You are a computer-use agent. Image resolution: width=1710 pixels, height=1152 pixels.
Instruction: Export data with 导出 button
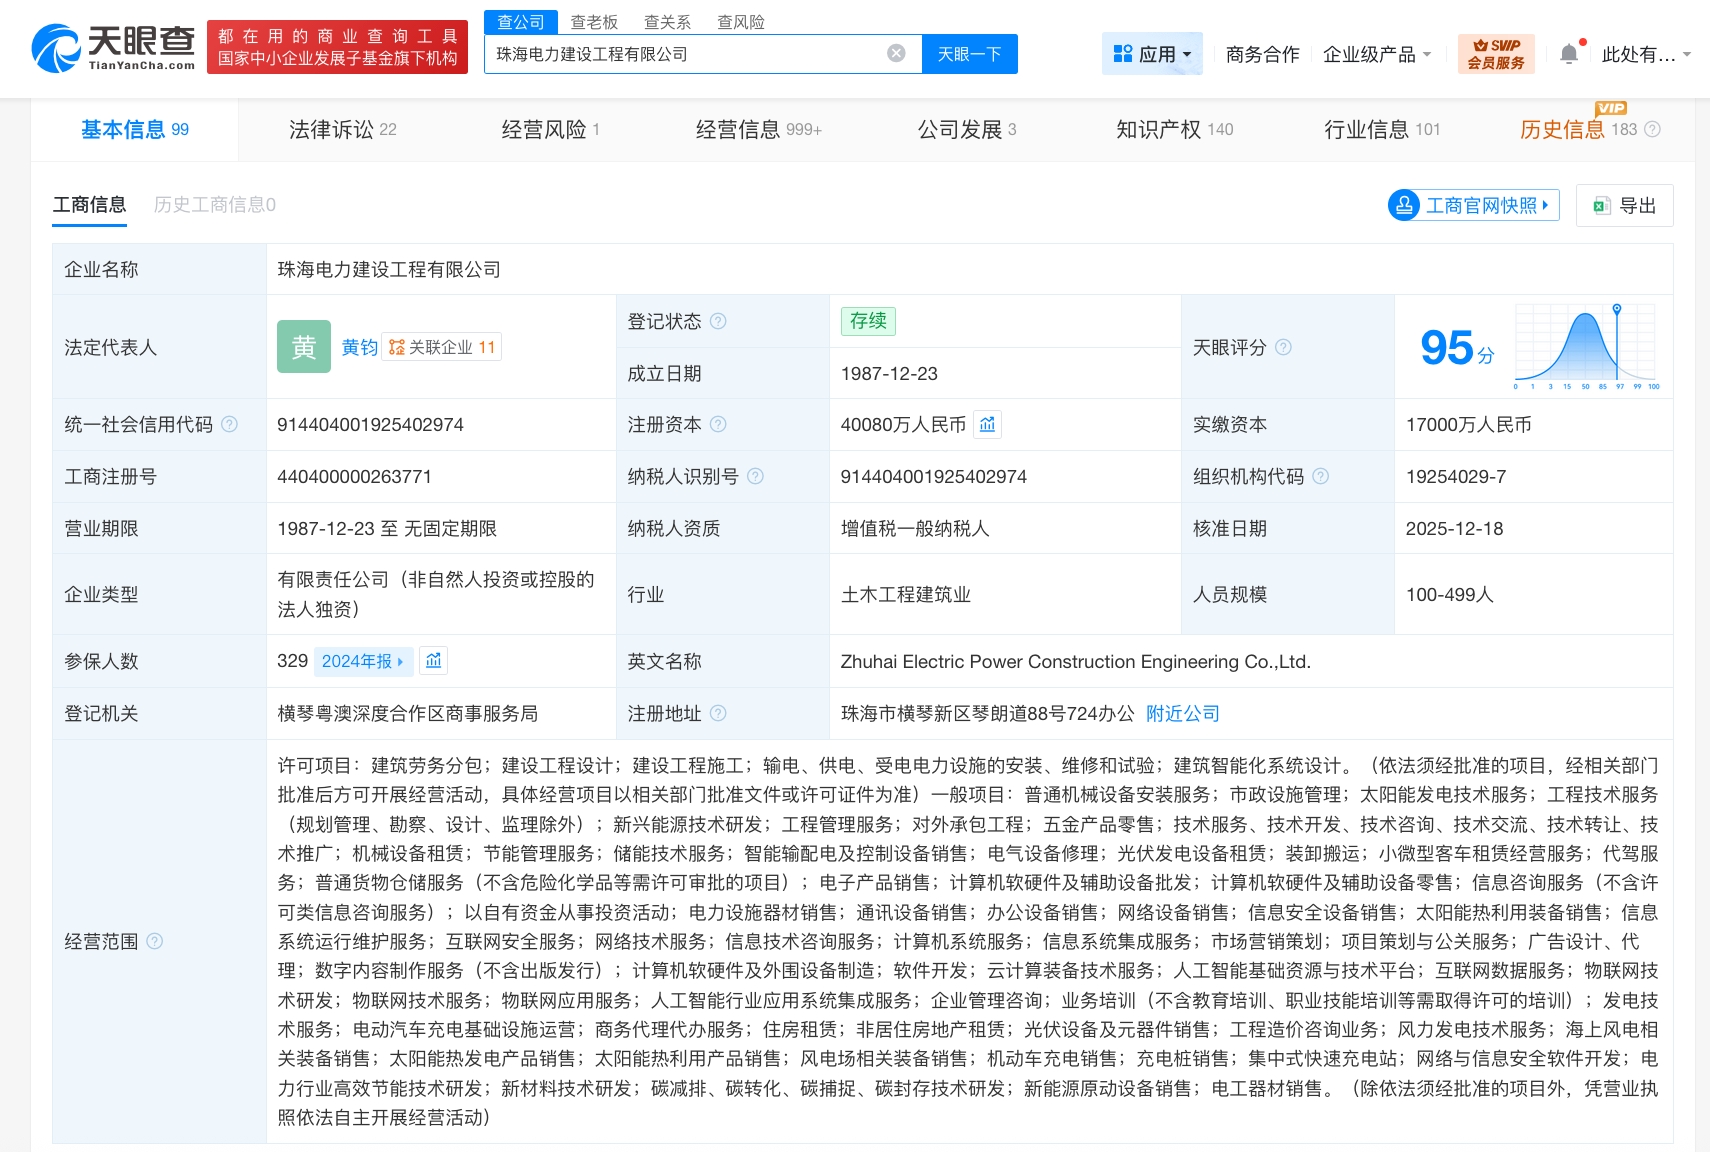1625,205
